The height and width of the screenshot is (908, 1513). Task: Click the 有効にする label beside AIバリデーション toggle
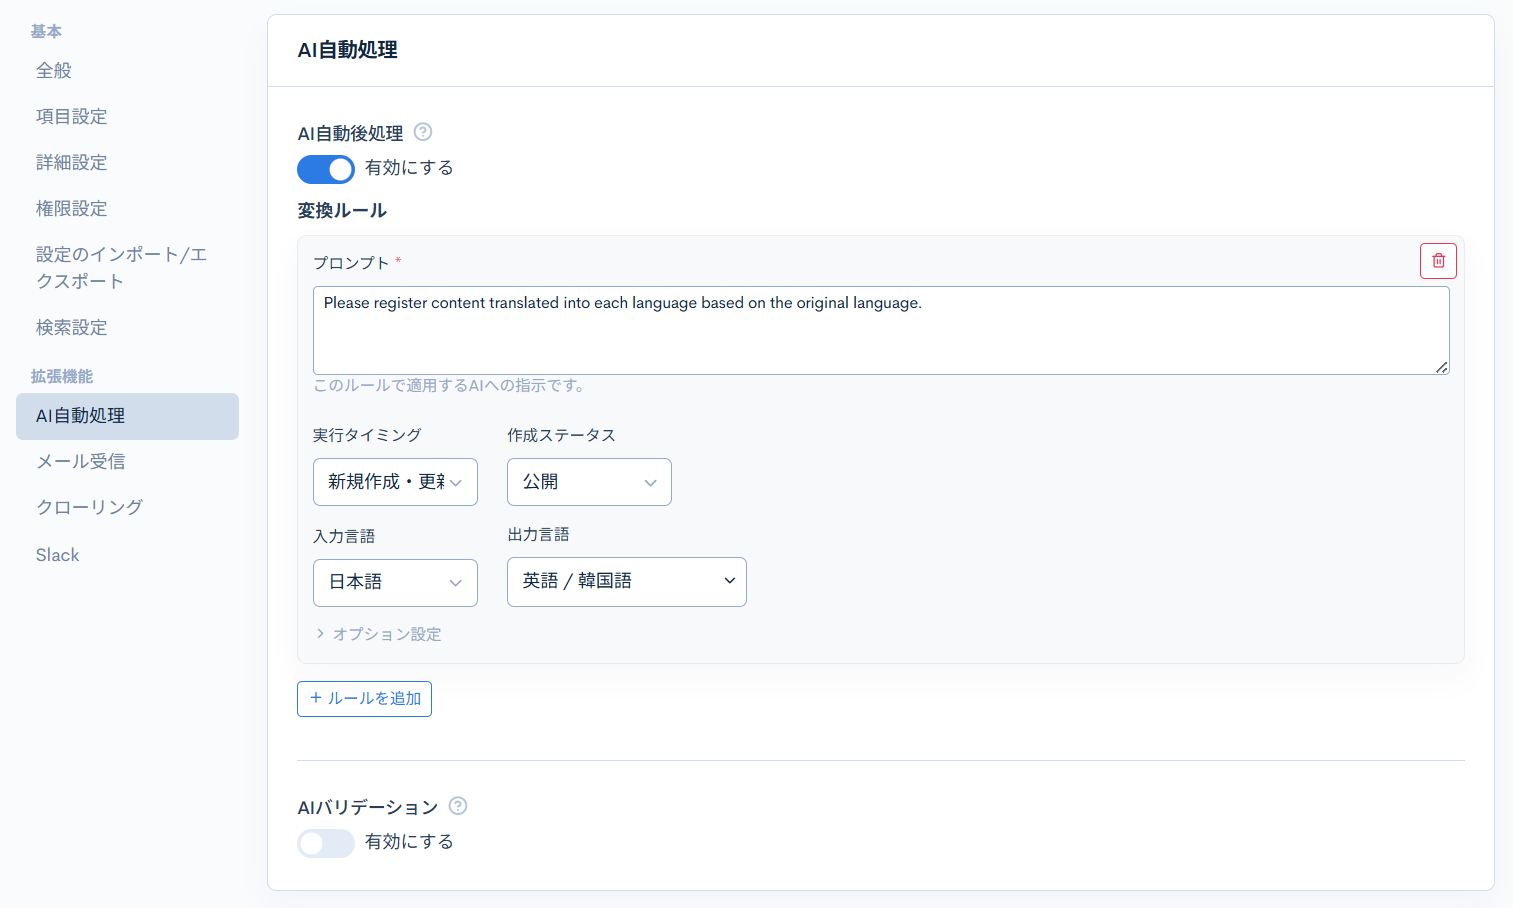pyautogui.click(x=409, y=842)
